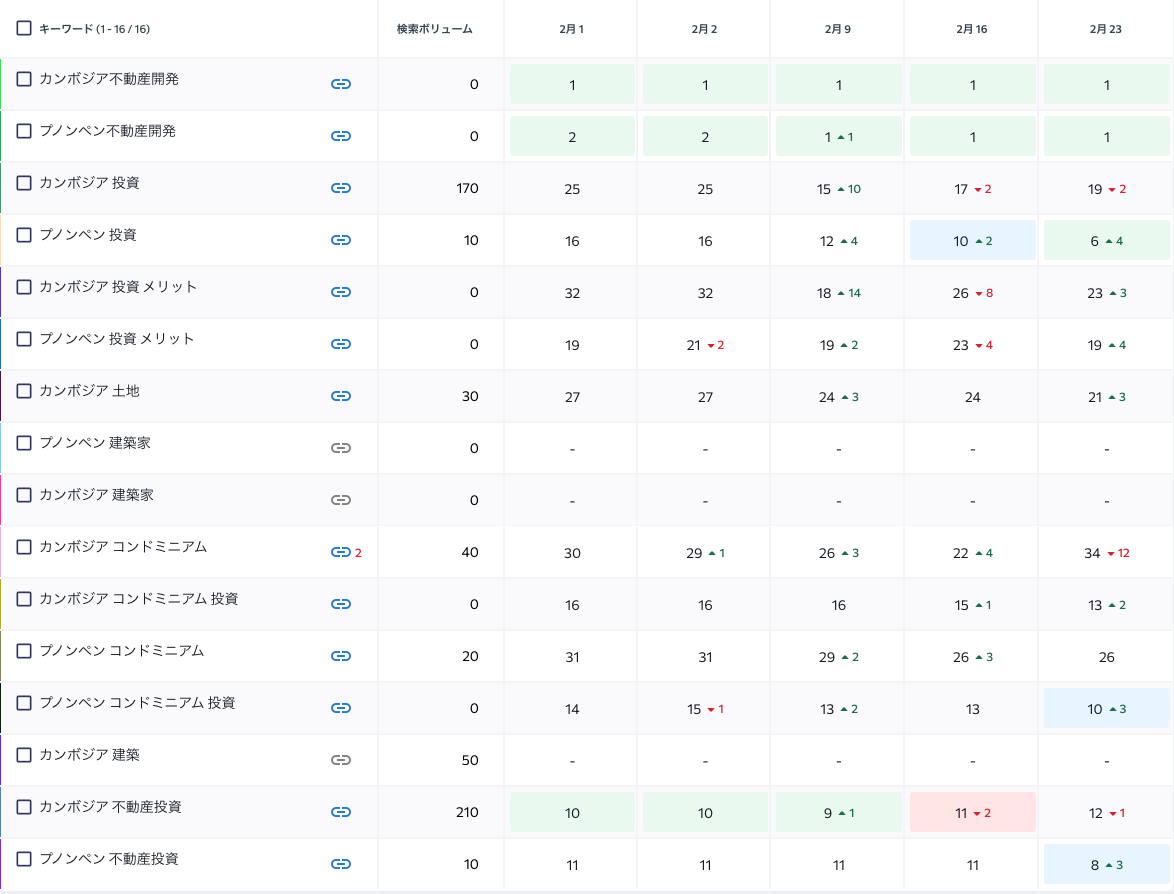The image size is (1174, 894).
Task: Click link icon for カンボジア不動産開発 row
Action: click(341, 84)
